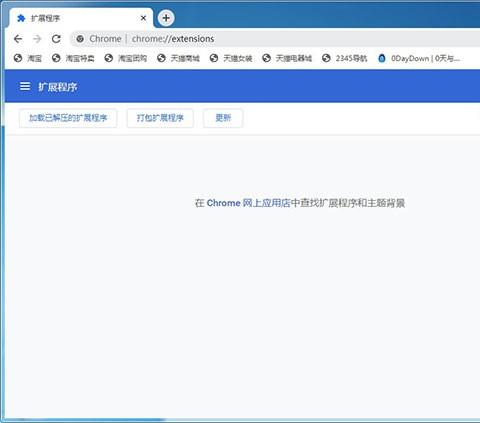Image resolution: width=480 pixels, height=423 pixels.
Task: Open the 淘宝特卖 bookmark
Action: pos(73,58)
